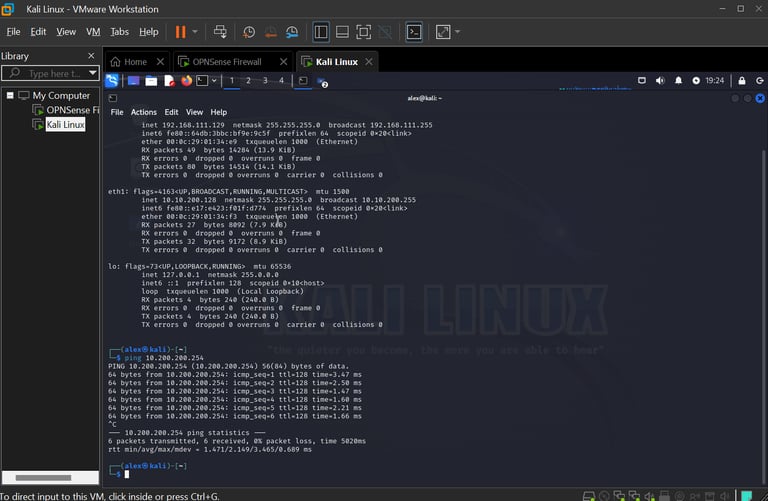Screen dimensions: 768x501
Task: Switch to the Home tab
Action: 135,62
